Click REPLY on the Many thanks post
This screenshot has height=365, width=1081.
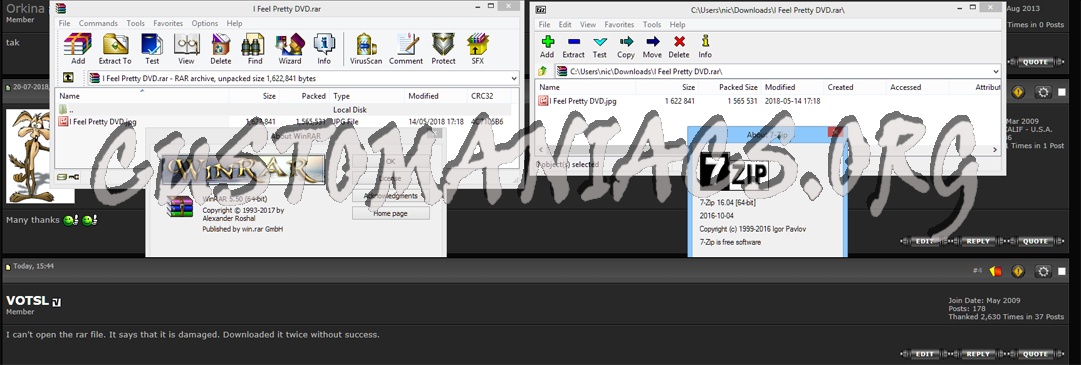click(x=978, y=241)
